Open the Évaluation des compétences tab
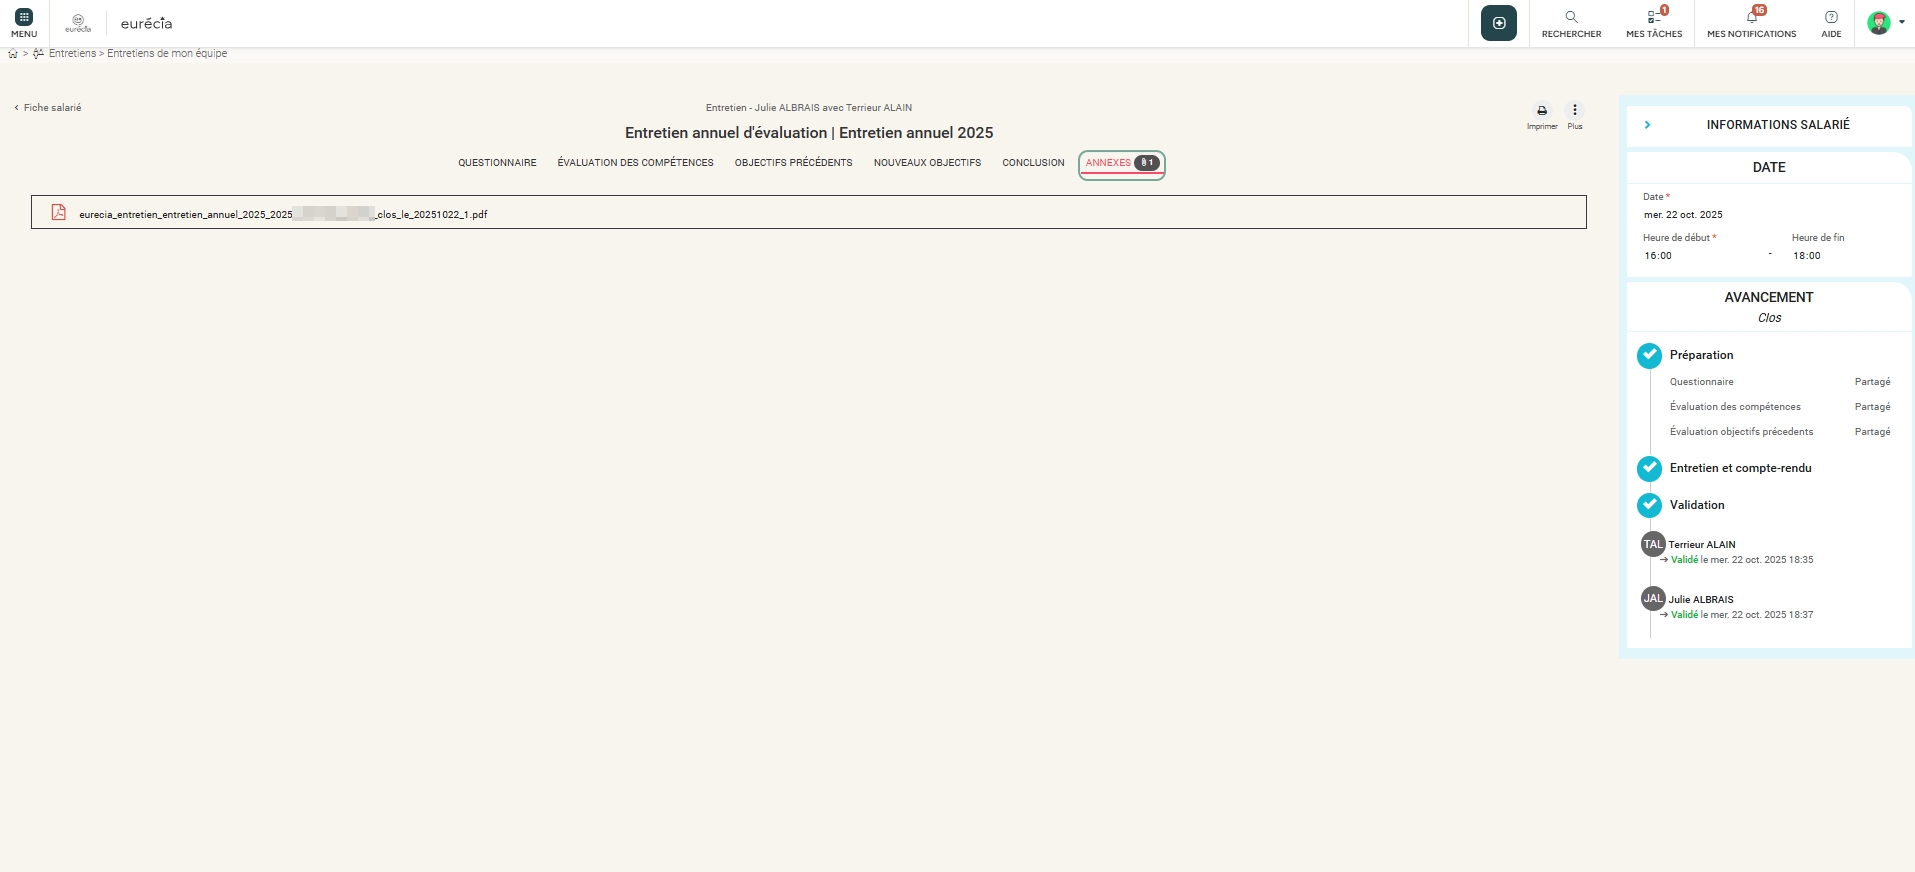The width and height of the screenshot is (1915, 872). 635,163
